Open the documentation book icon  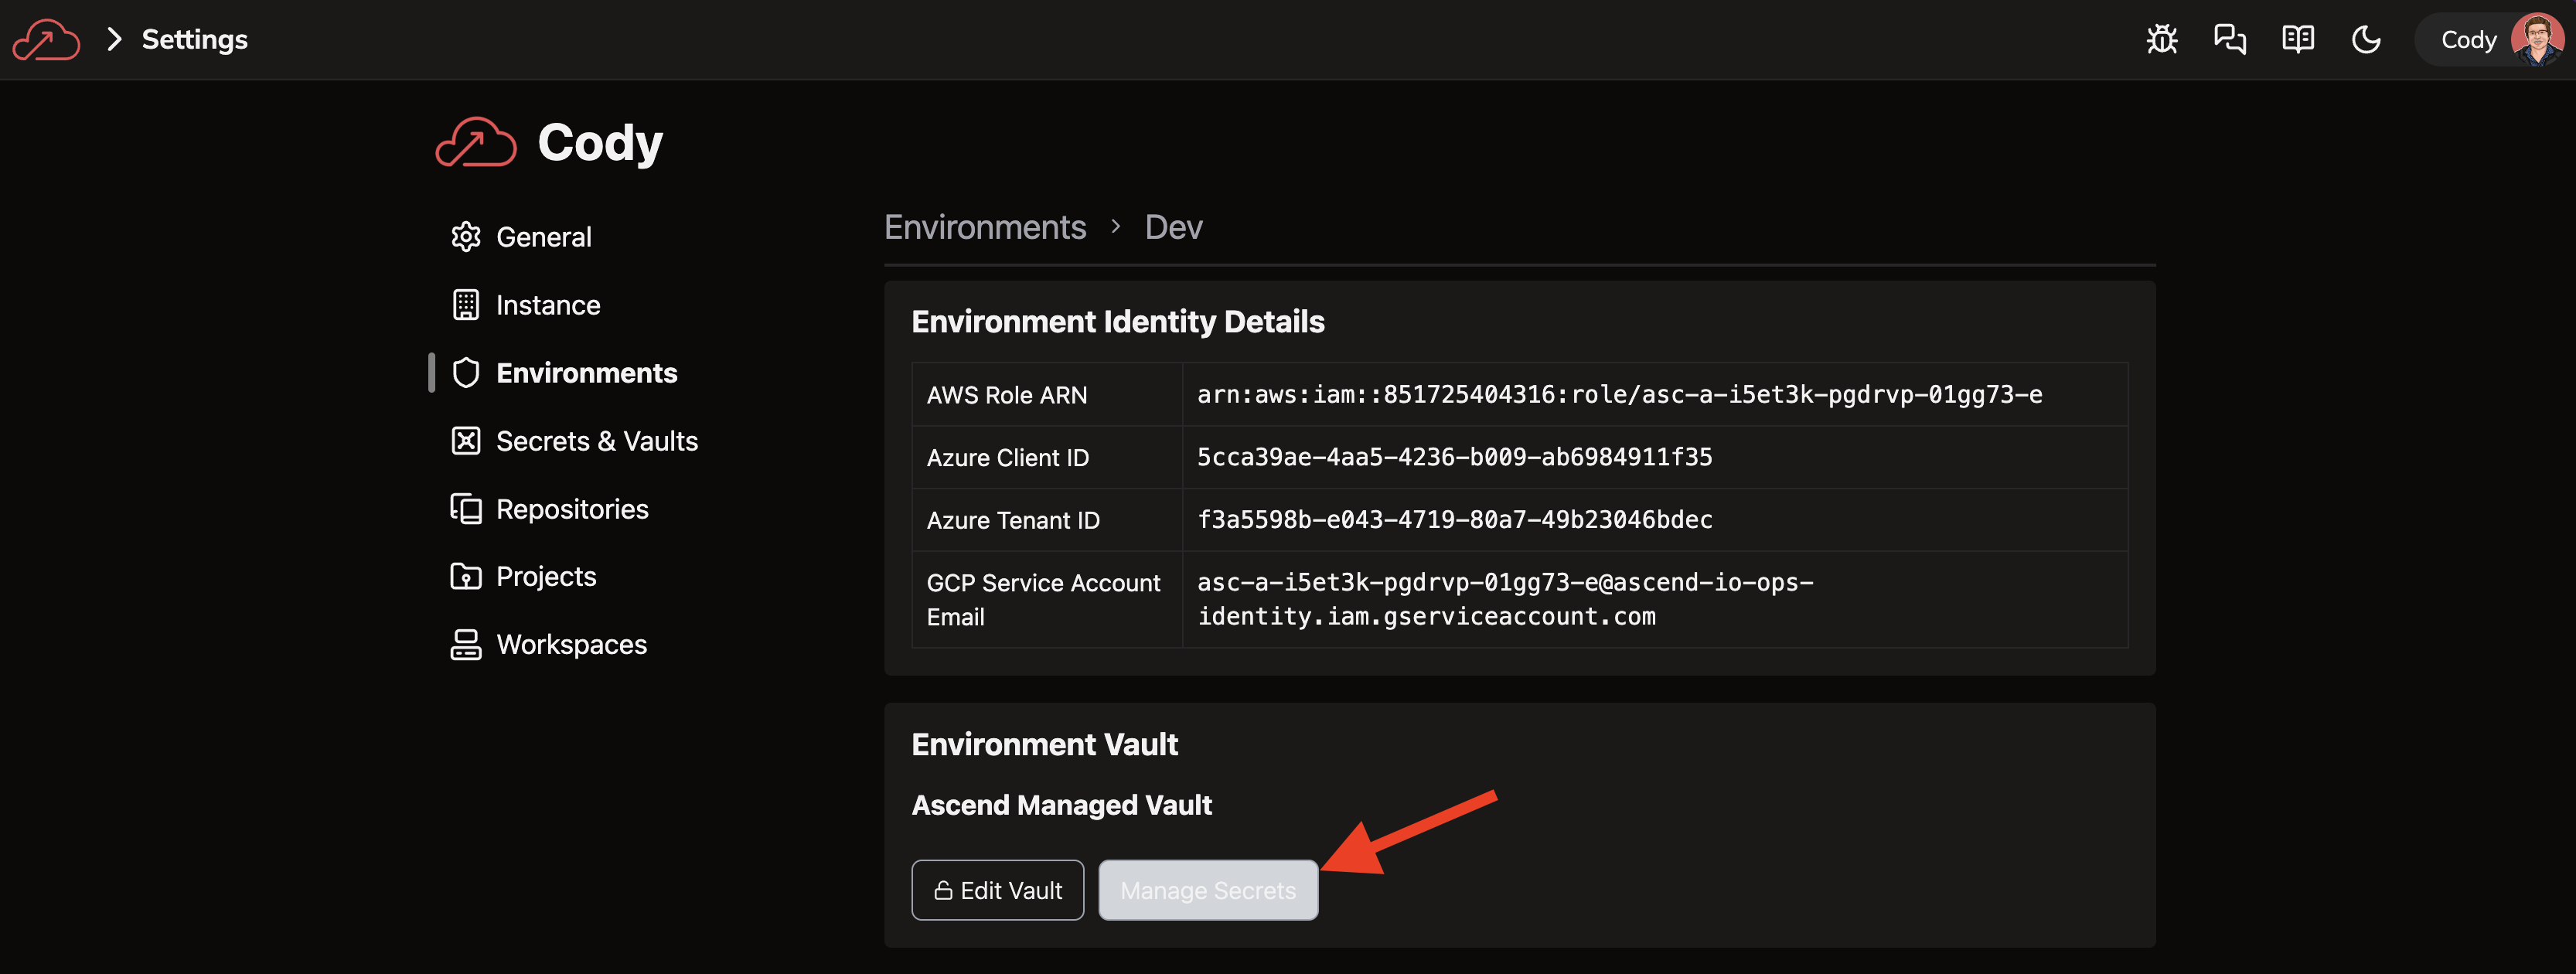[2297, 40]
